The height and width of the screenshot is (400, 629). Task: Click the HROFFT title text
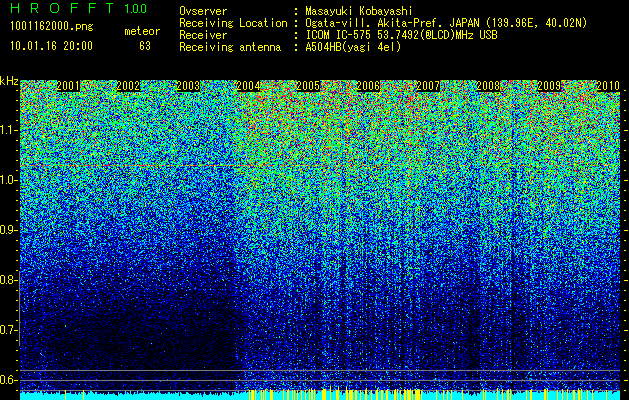(62, 8)
